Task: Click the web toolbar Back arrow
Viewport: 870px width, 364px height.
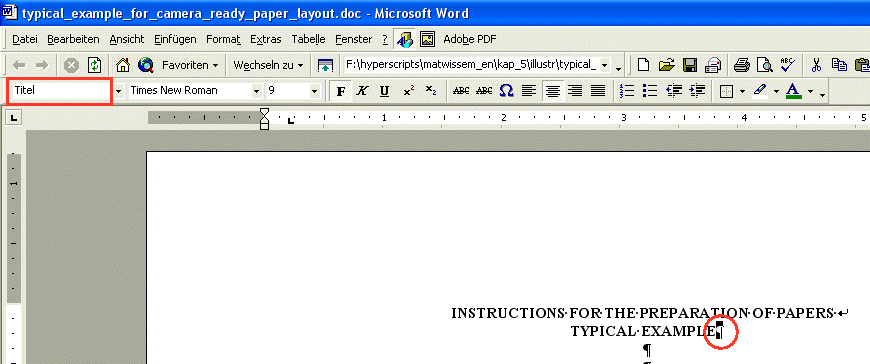Action: click(19, 65)
